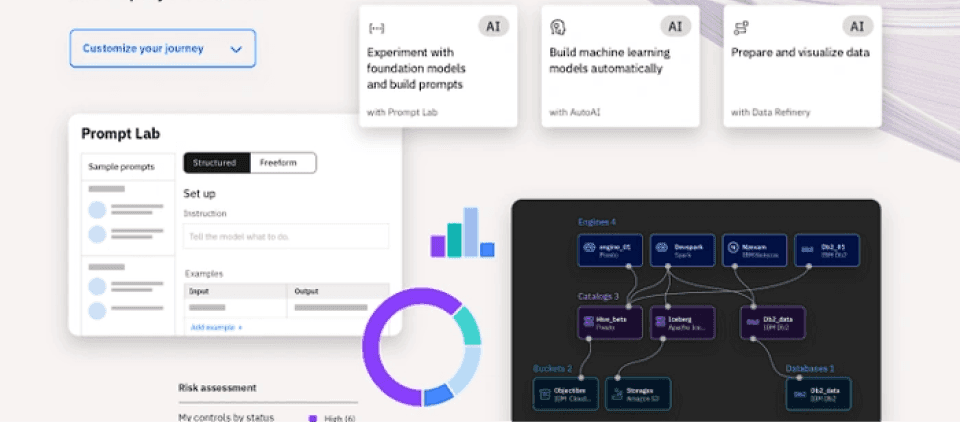Click the Buckets 2 group label

tap(552, 369)
